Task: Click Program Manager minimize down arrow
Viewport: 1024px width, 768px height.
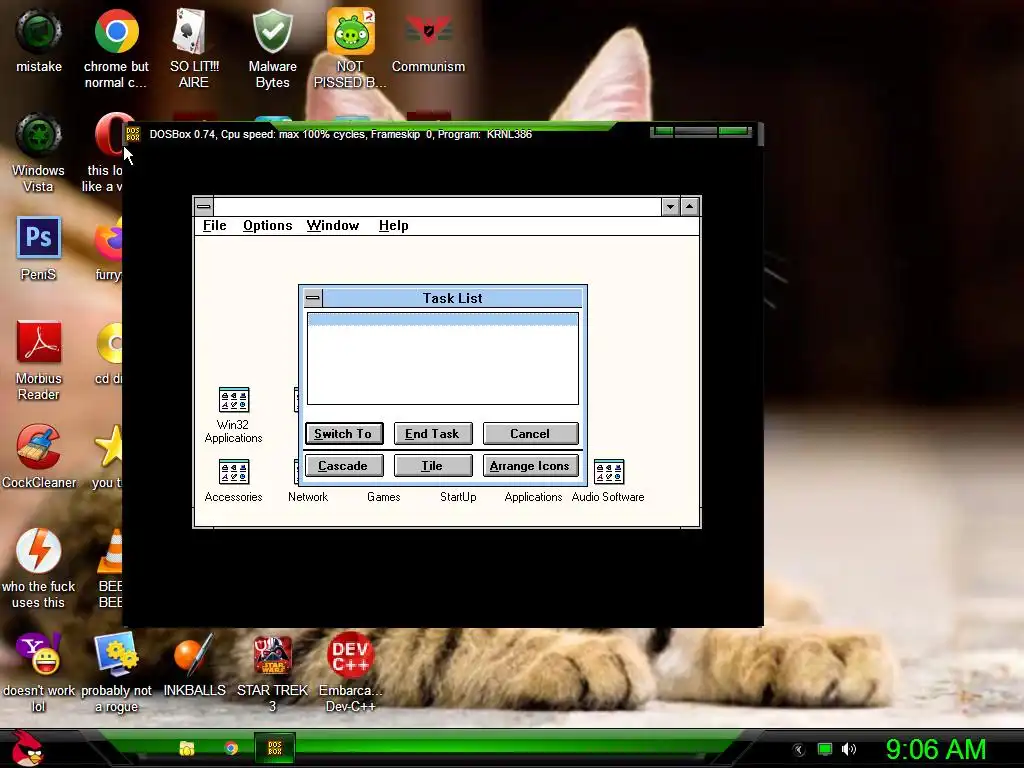Action: click(x=670, y=207)
